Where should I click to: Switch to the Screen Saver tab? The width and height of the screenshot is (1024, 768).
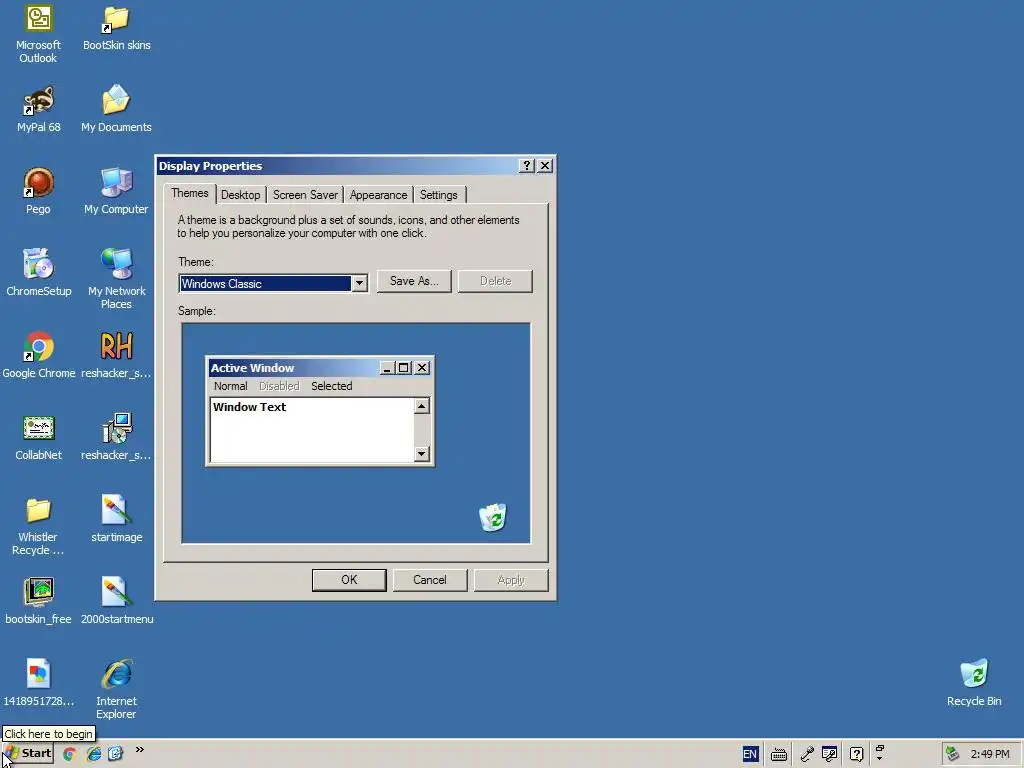tap(305, 195)
